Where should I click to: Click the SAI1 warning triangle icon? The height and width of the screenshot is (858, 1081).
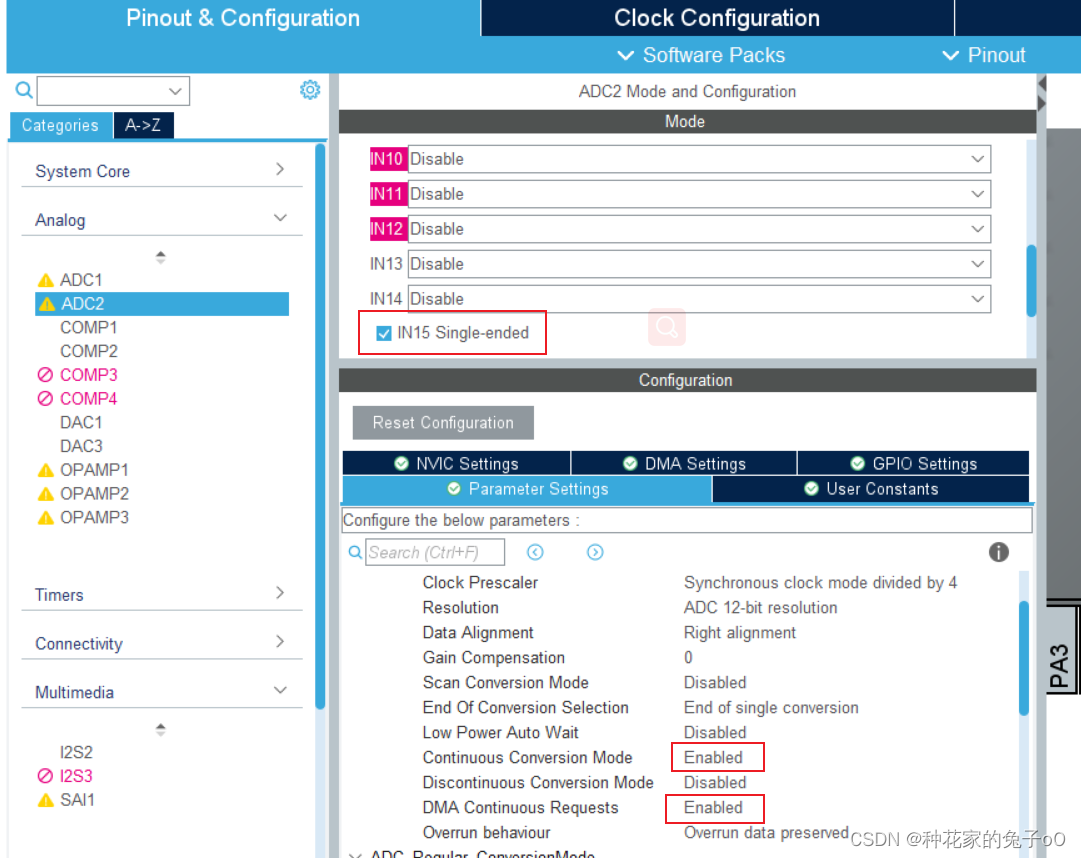click(x=46, y=800)
